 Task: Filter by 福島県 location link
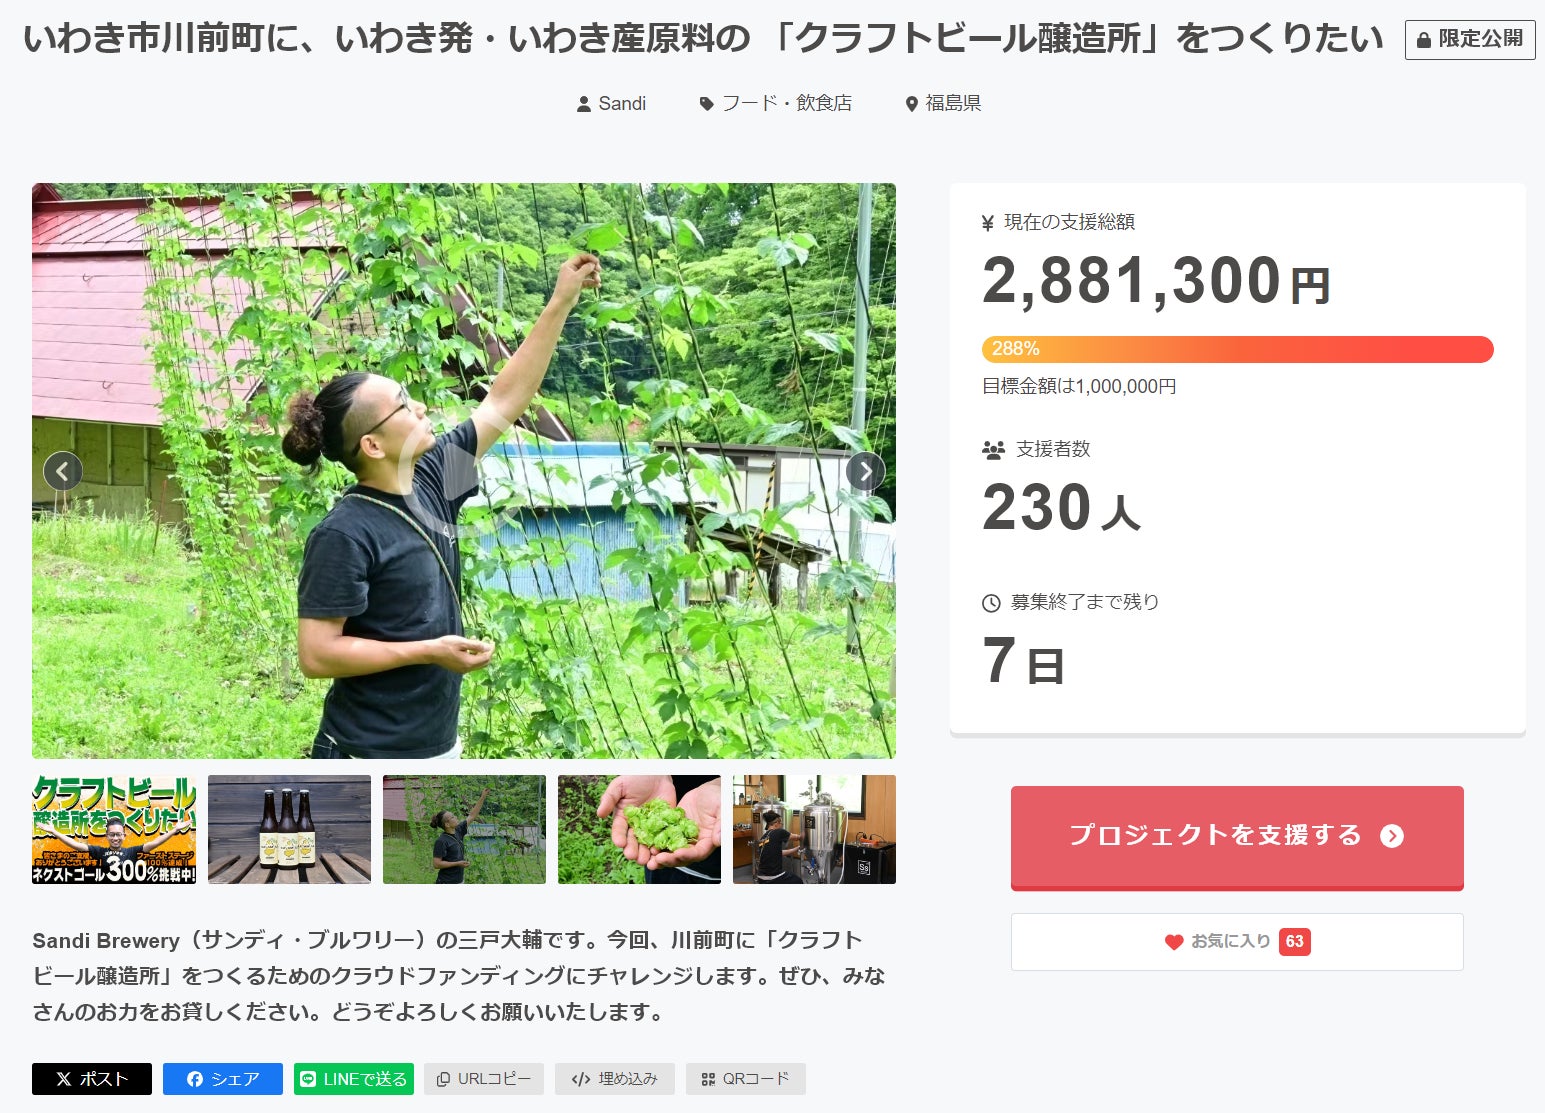[x=943, y=104]
